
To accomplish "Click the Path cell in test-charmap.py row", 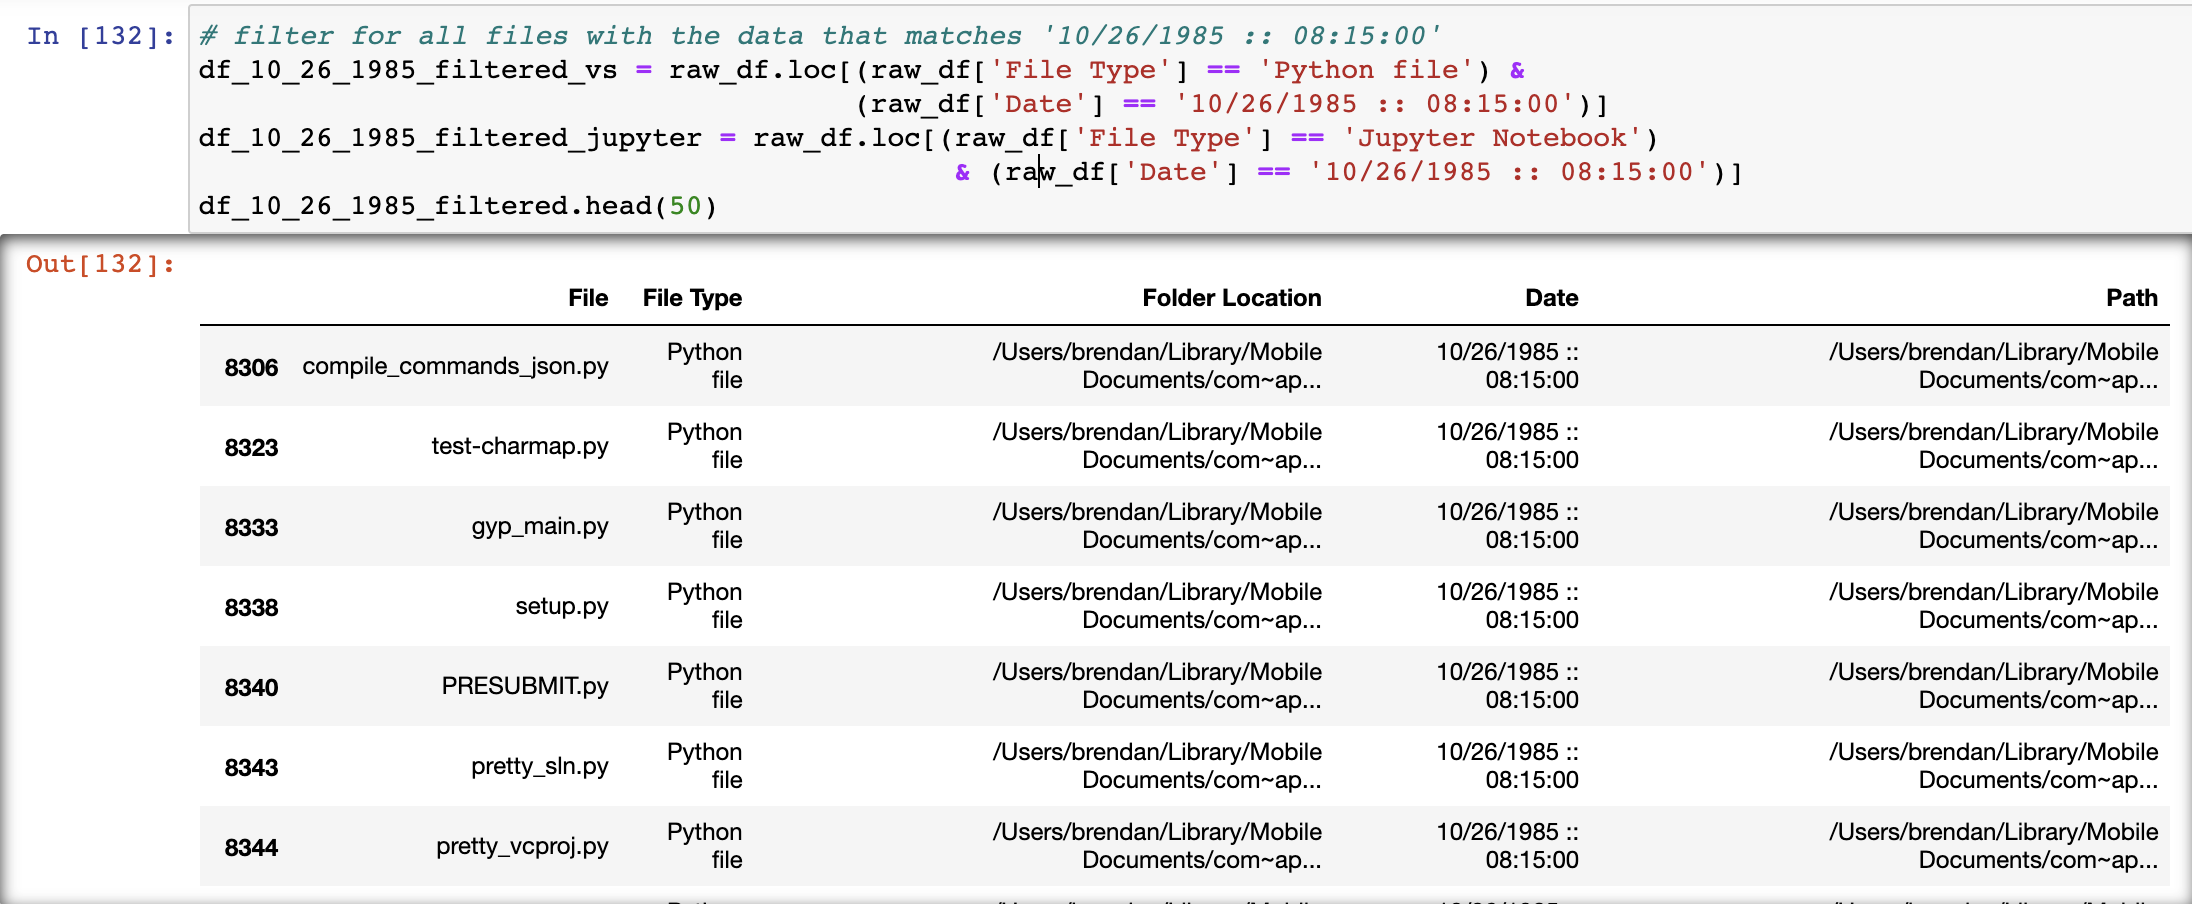I will [x=1994, y=446].
